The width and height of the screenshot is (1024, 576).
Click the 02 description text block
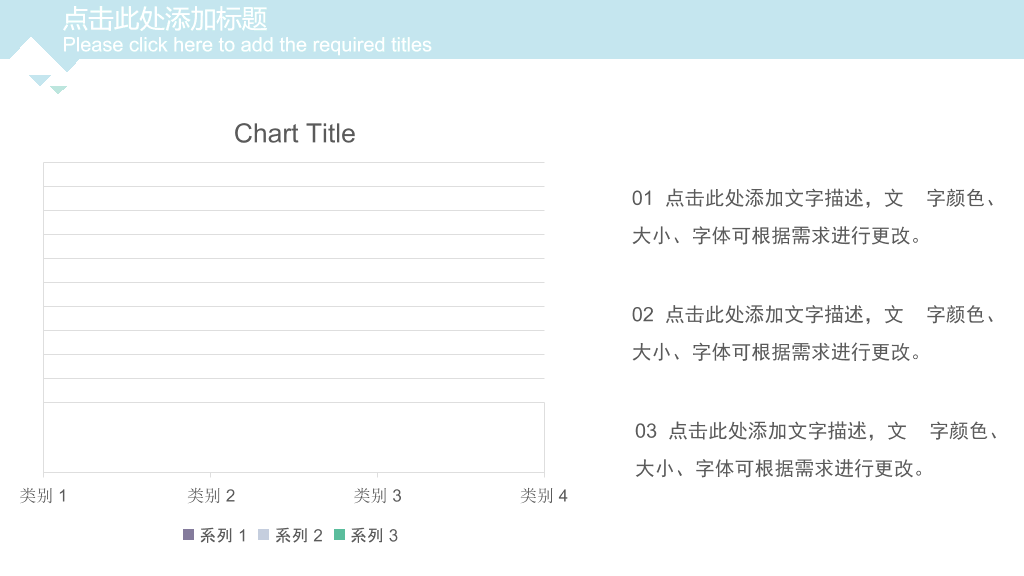click(x=814, y=333)
